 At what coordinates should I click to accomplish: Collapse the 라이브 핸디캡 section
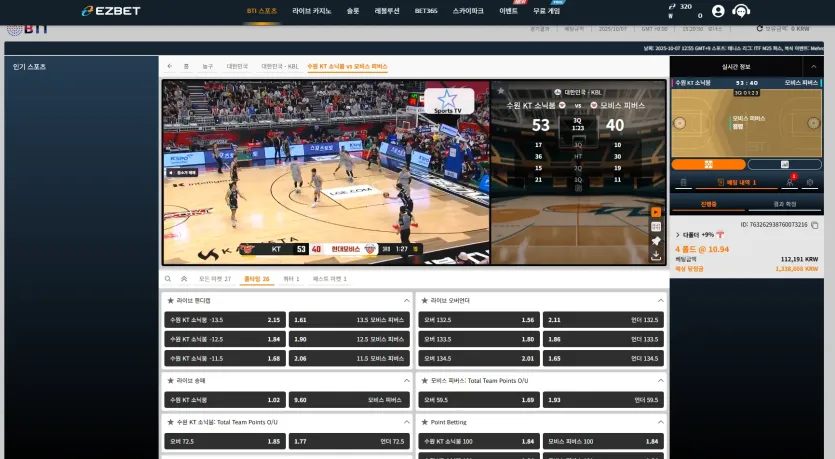point(406,301)
